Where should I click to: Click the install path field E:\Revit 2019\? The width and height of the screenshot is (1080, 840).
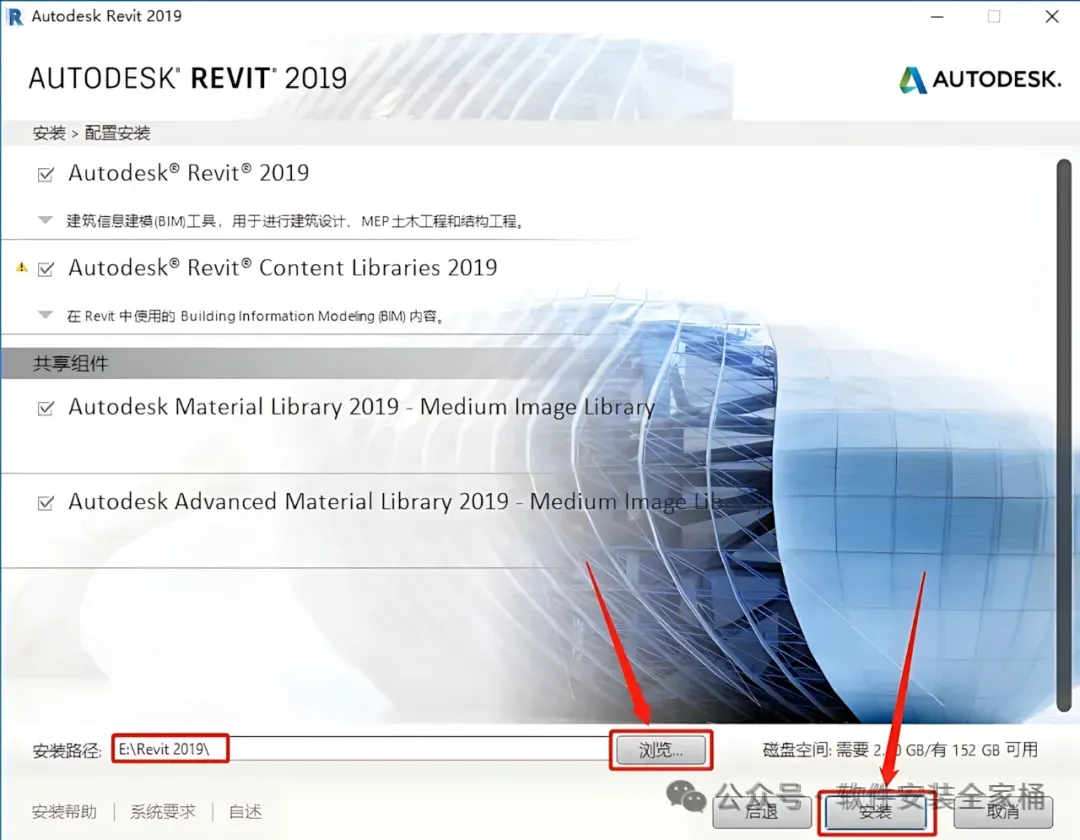[x=362, y=749]
